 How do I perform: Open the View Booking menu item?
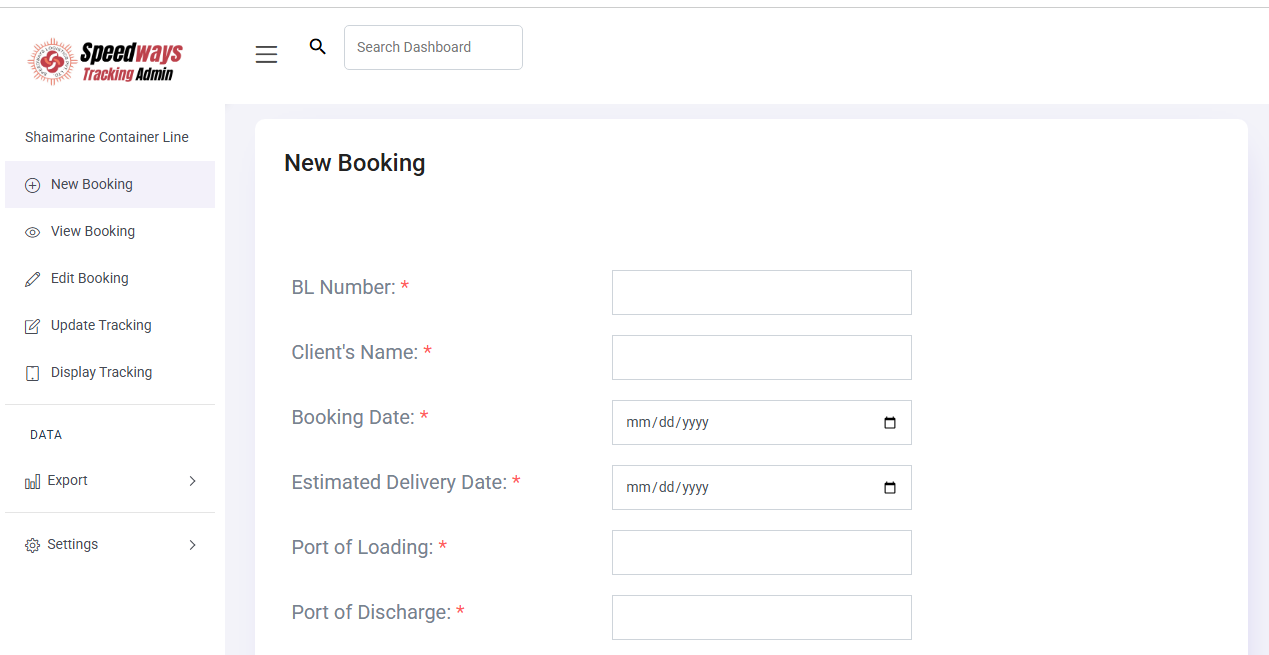[93, 231]
